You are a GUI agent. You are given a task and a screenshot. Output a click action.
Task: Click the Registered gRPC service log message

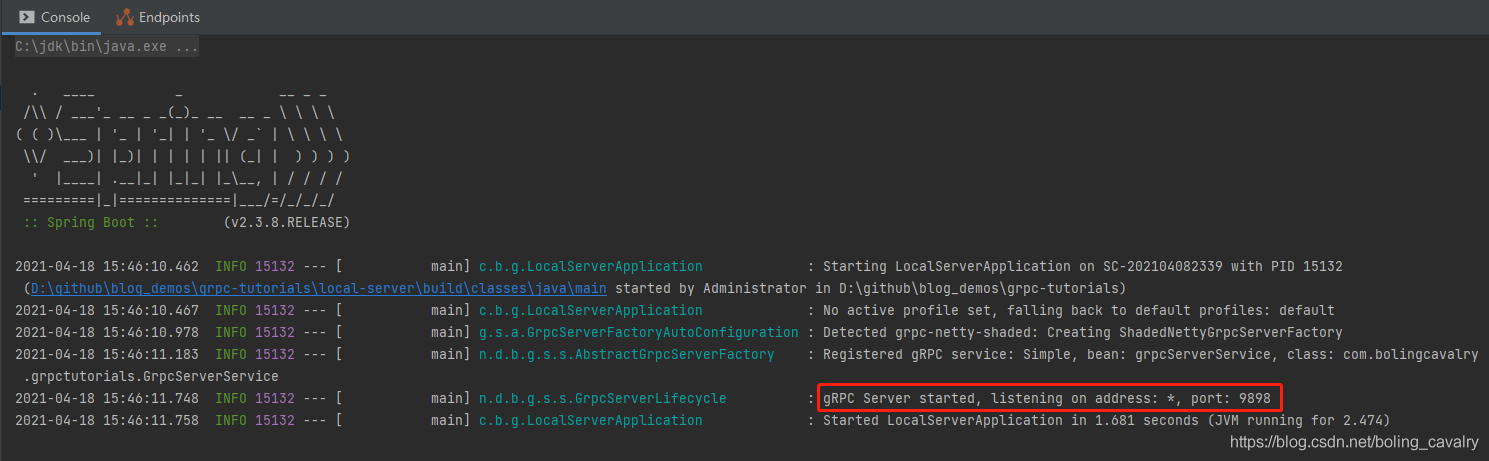pyautogui.click(x=1150, y=354)
